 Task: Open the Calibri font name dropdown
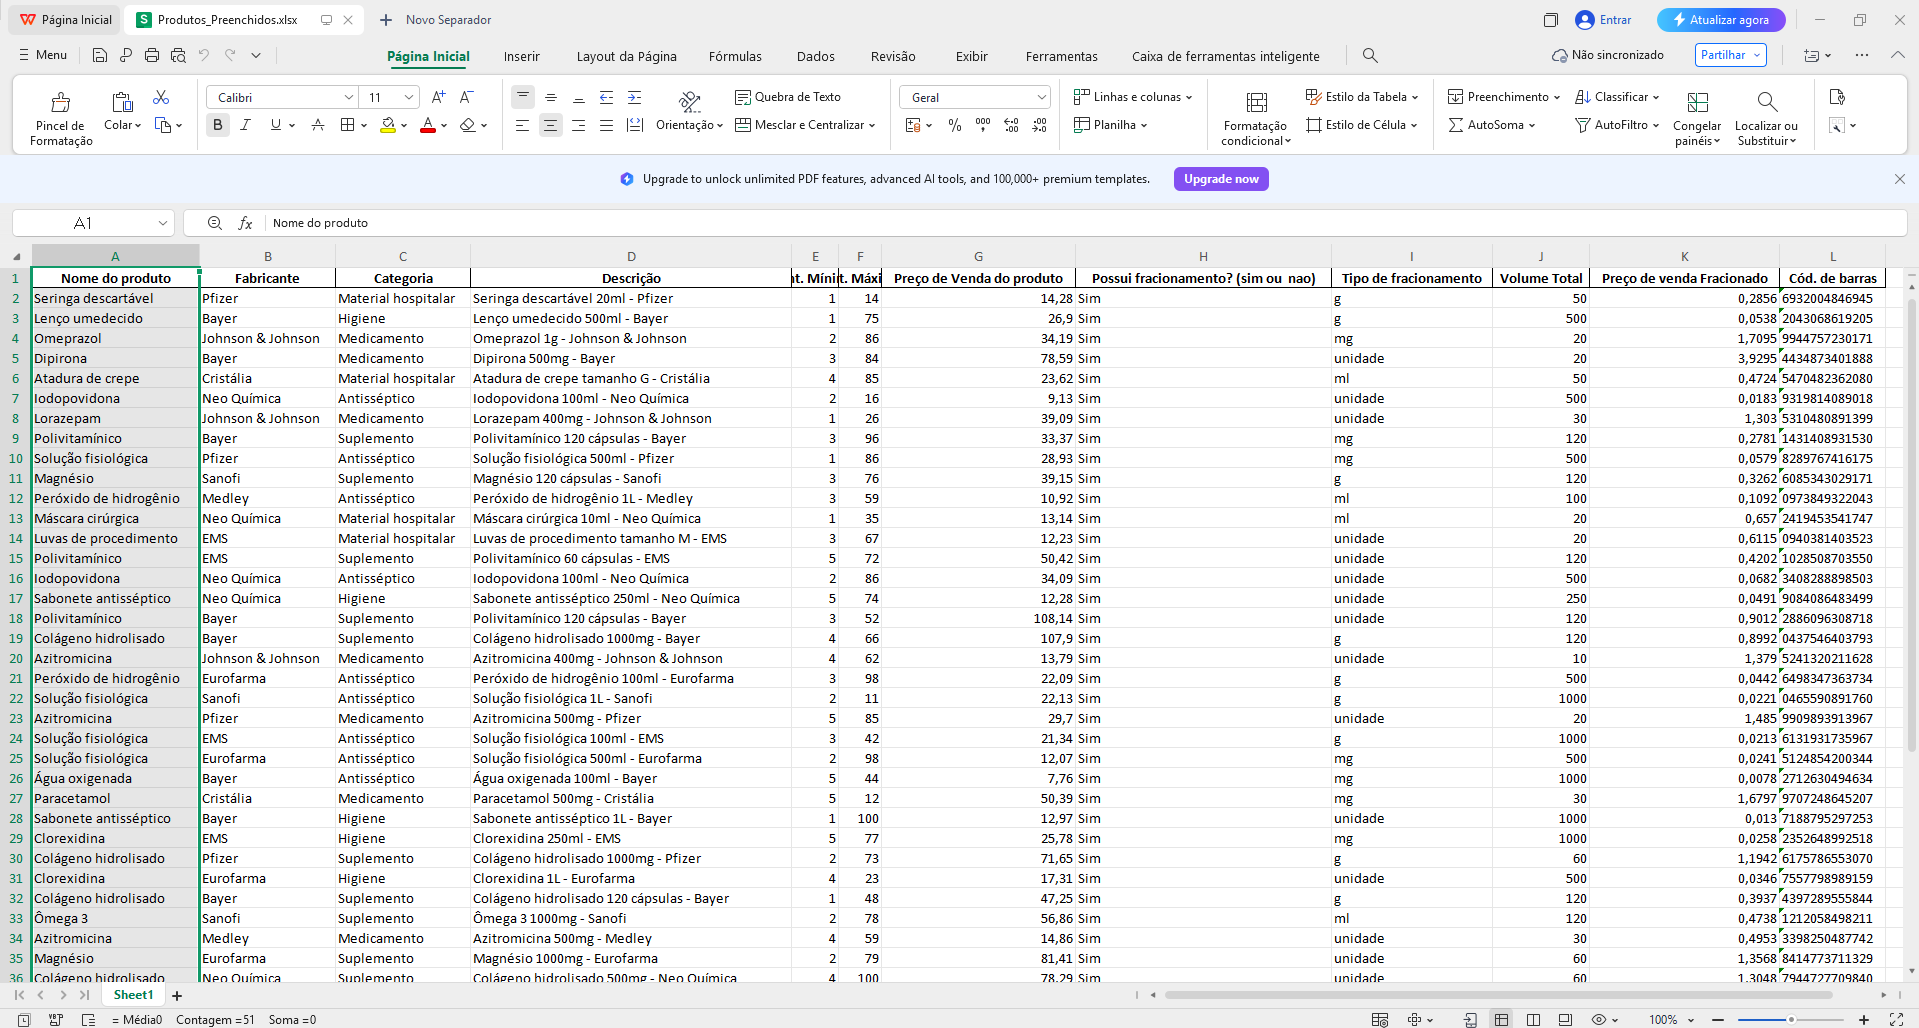click(x=348, y=97)
